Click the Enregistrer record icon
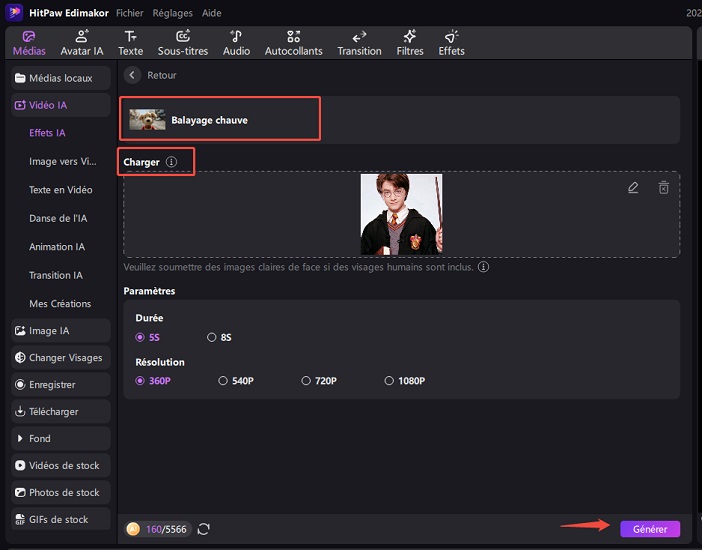Image resolution: width=702 pixels, height=550 pixels. coord(20,384)
